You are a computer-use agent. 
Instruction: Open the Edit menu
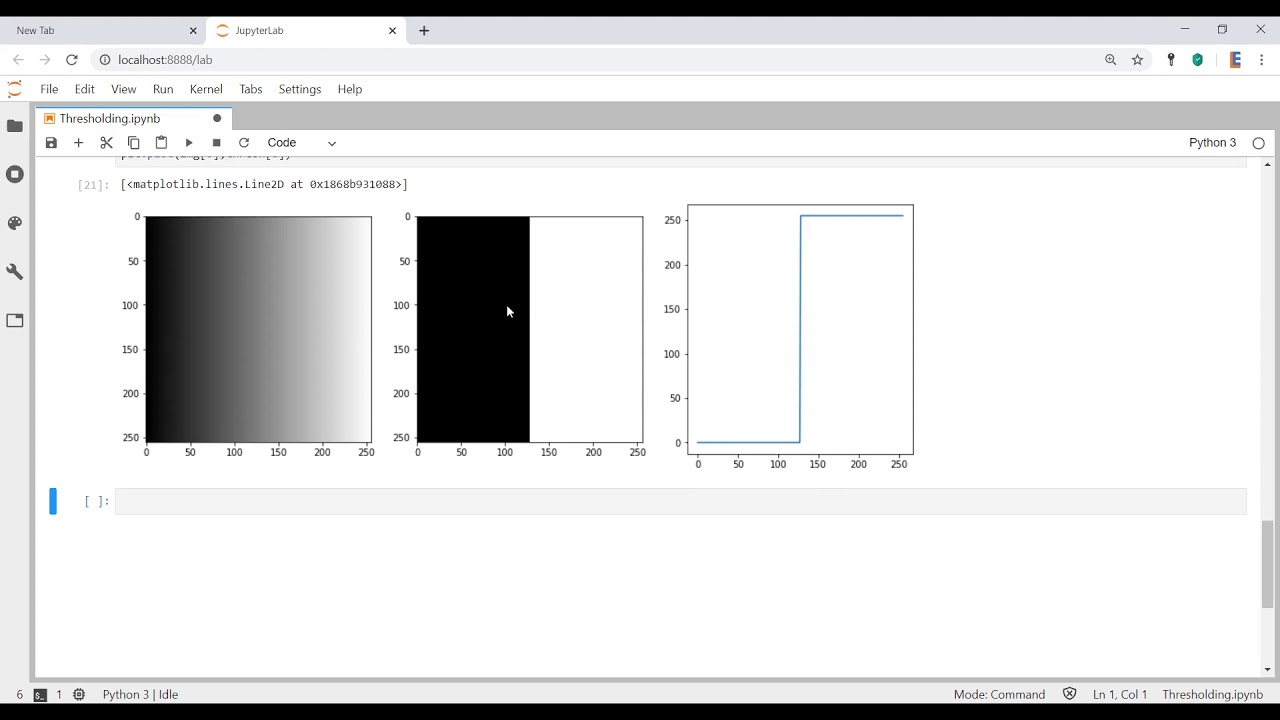click(x=85, y=89)
